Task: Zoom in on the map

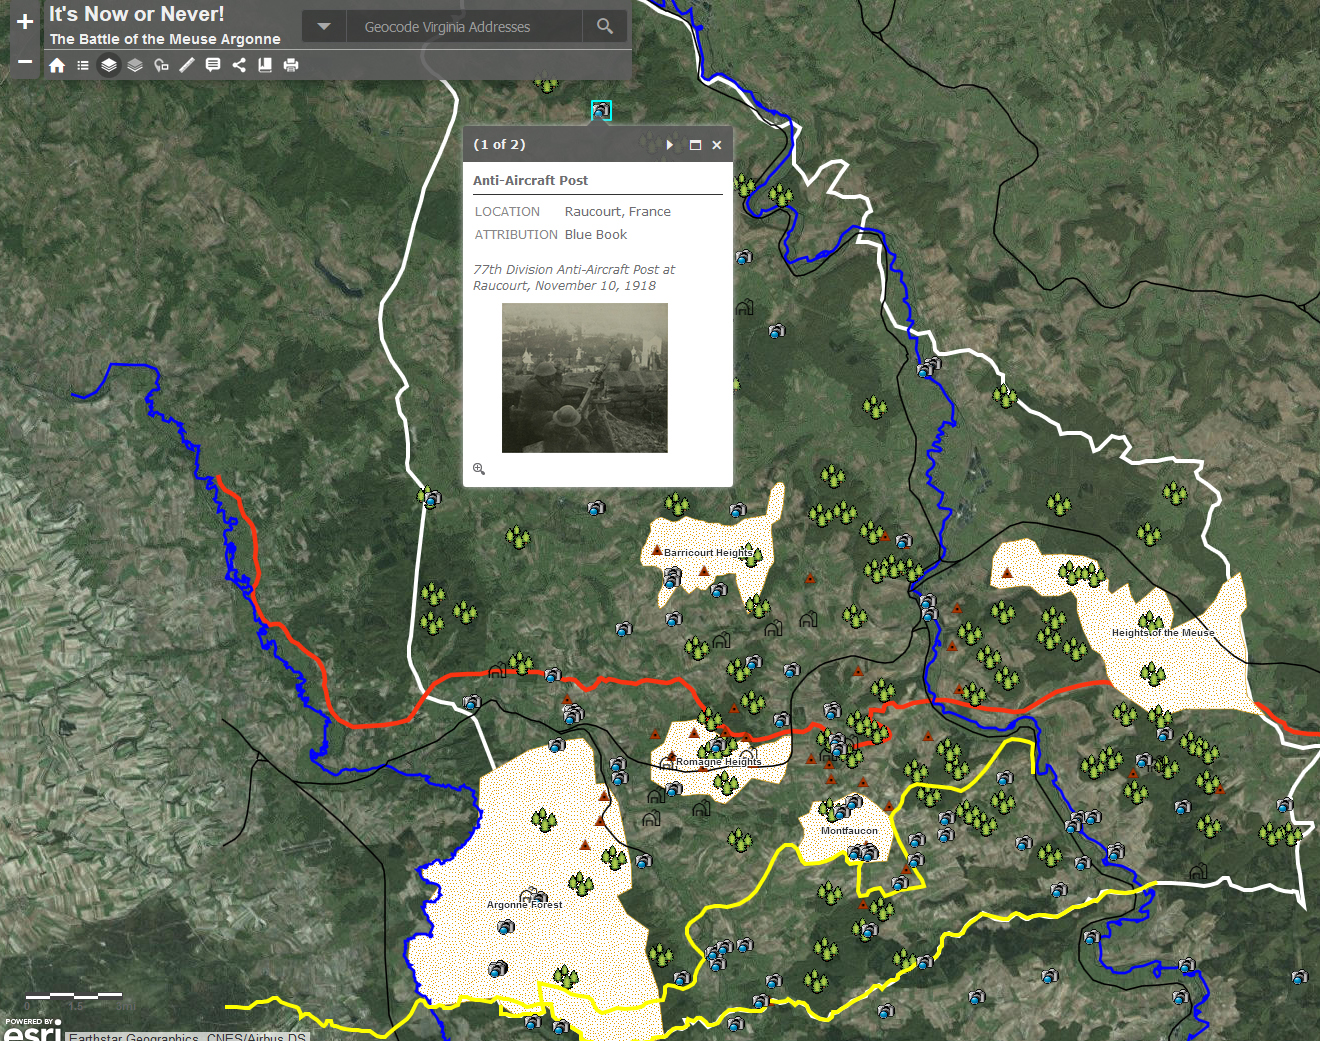Action: pos(24,22)
